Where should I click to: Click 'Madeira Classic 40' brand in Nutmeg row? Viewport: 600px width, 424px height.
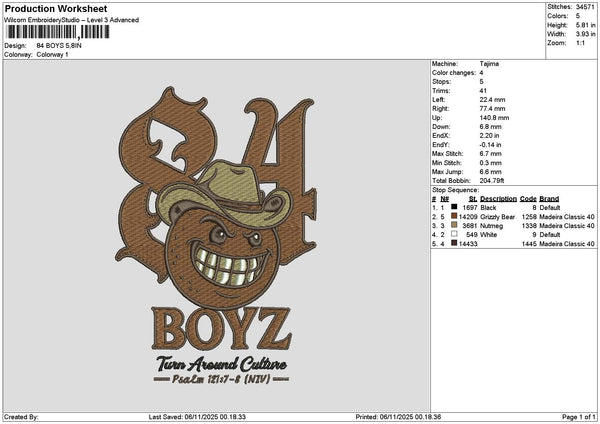567,226
